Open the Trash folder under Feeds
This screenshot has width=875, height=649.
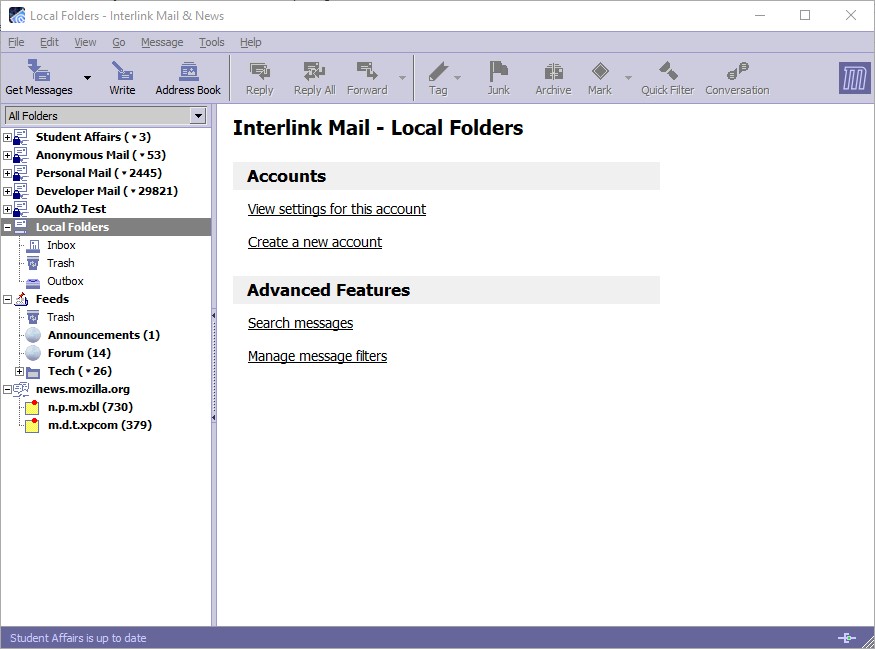point(60,317)
